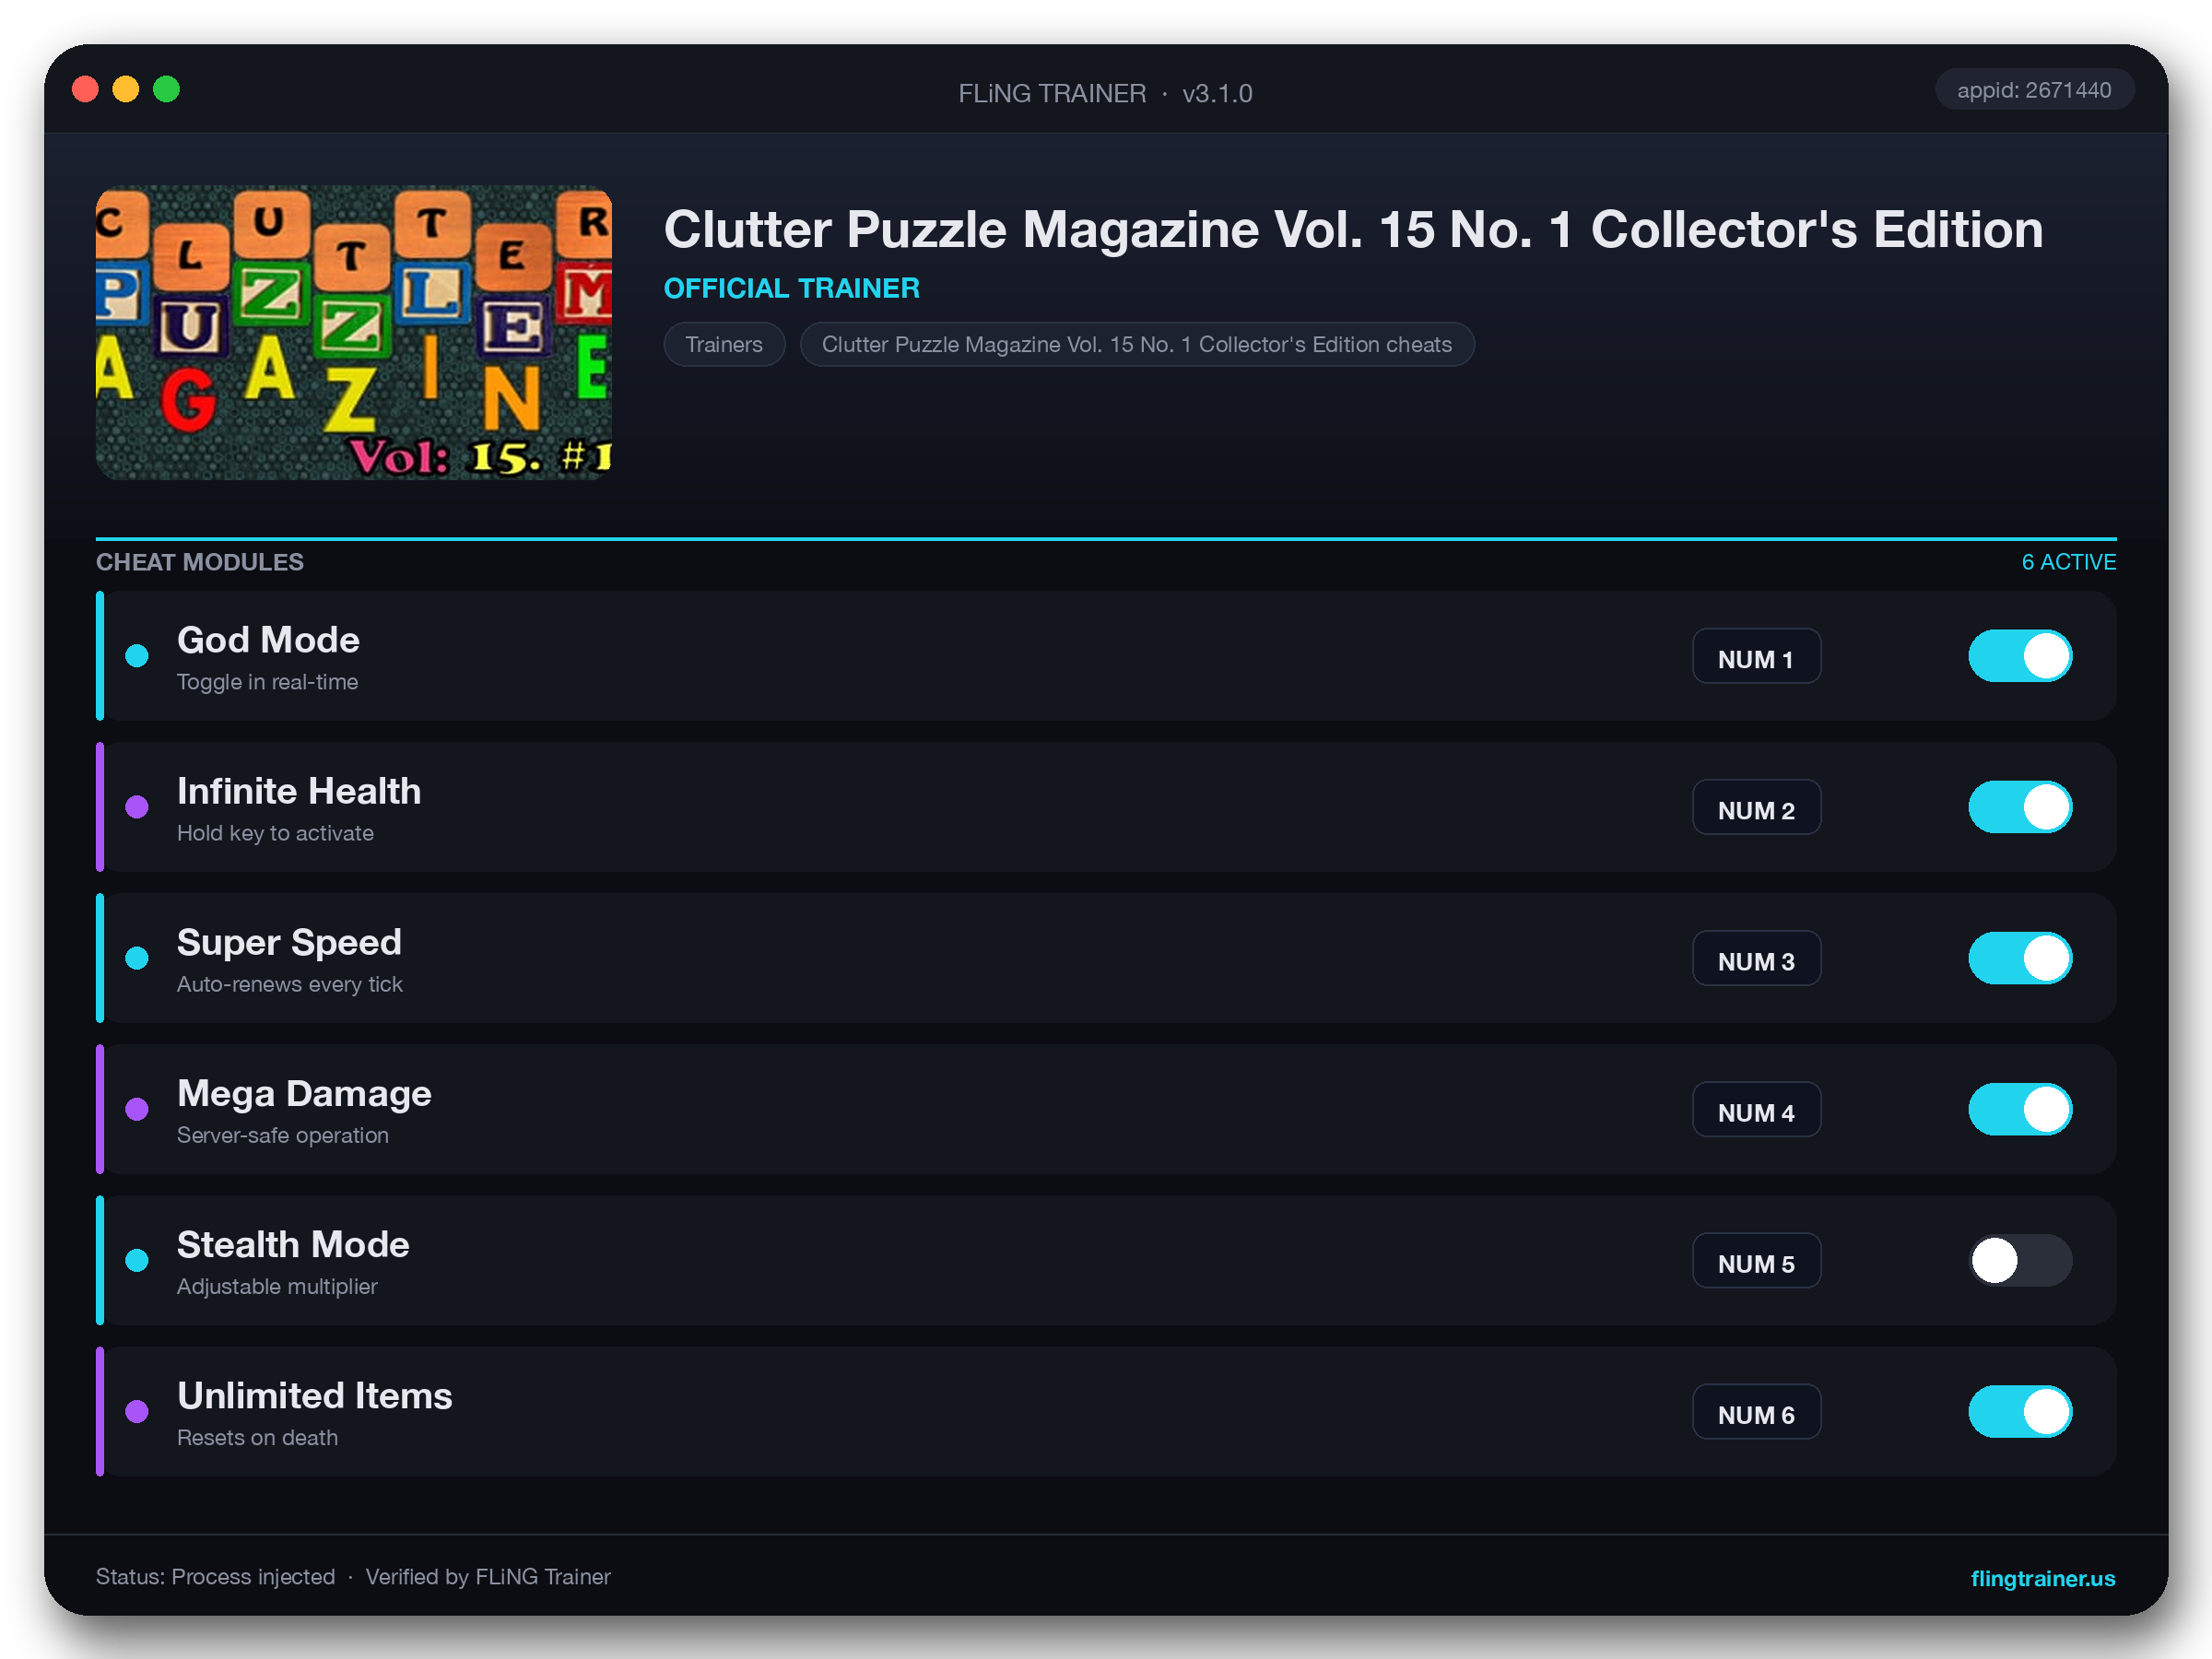The height and width of the screenshot is (1659, 2212).
Task: Click the Toggle in real-time description
Action: click(x=267, y=682)
